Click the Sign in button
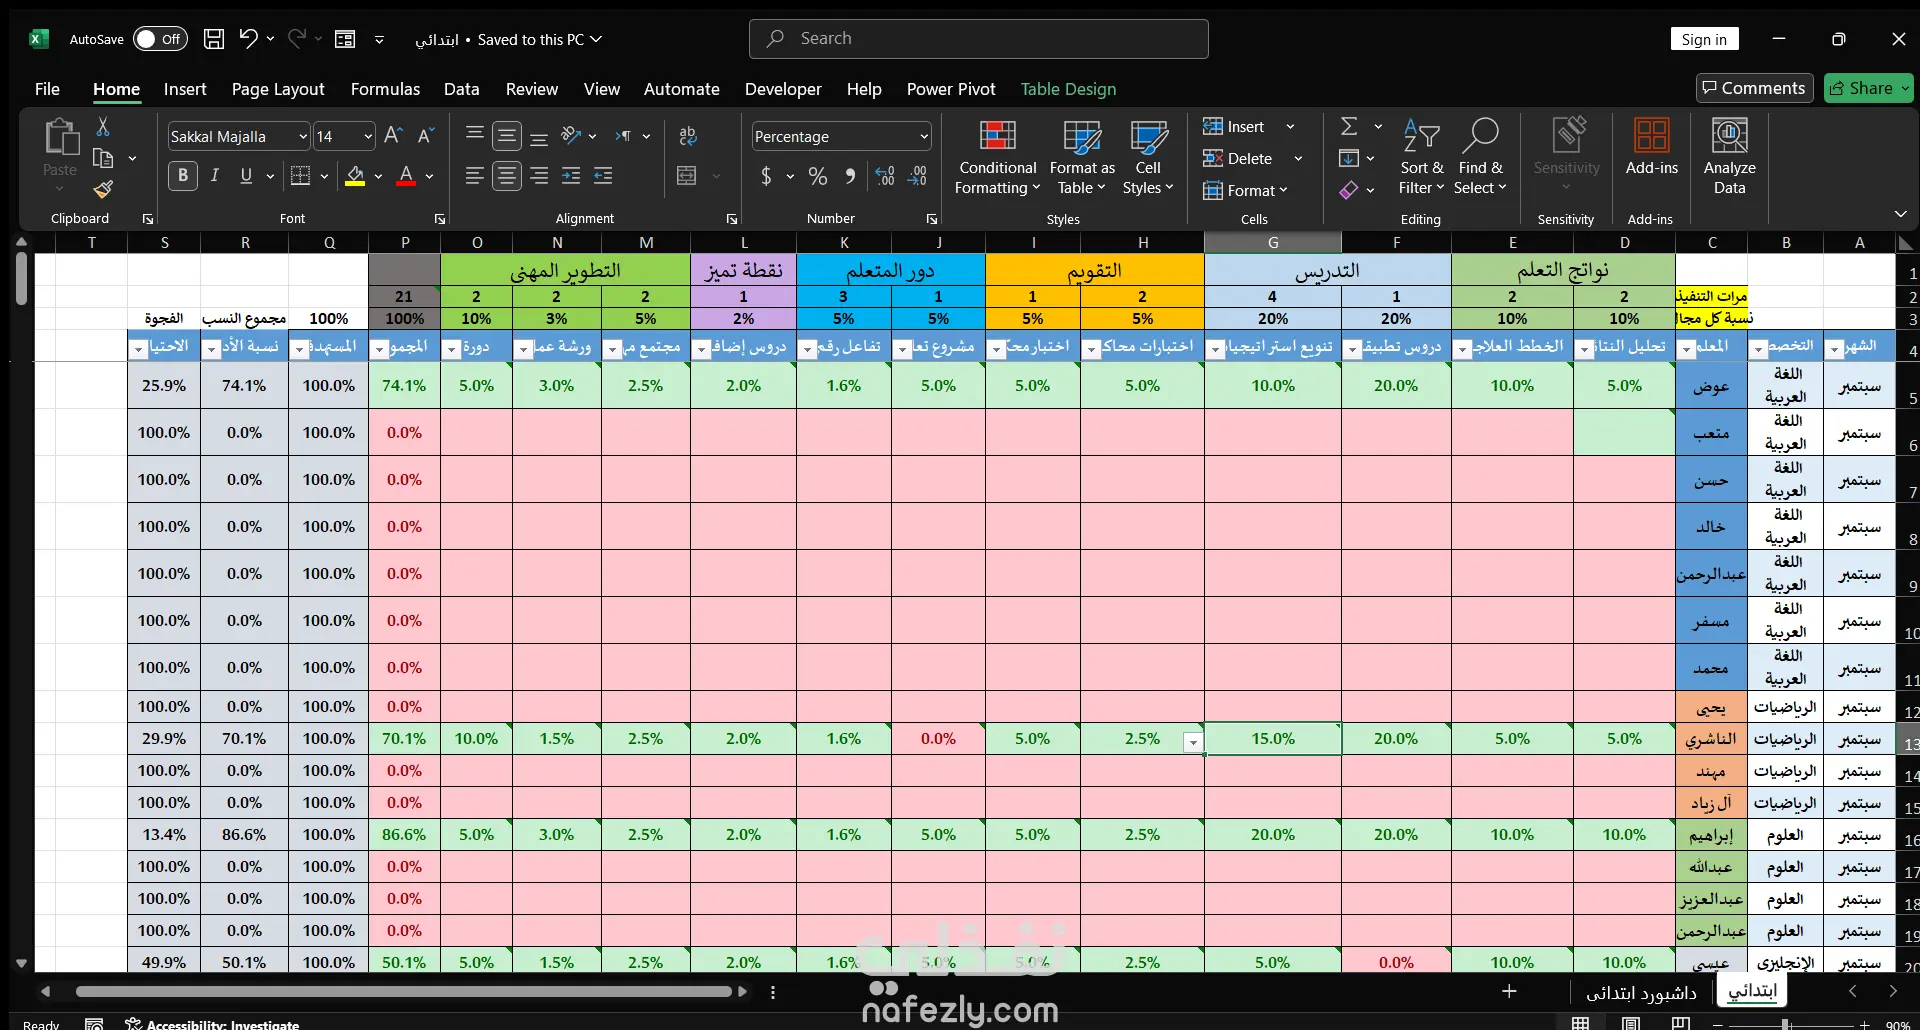 tap(1704, 39)
